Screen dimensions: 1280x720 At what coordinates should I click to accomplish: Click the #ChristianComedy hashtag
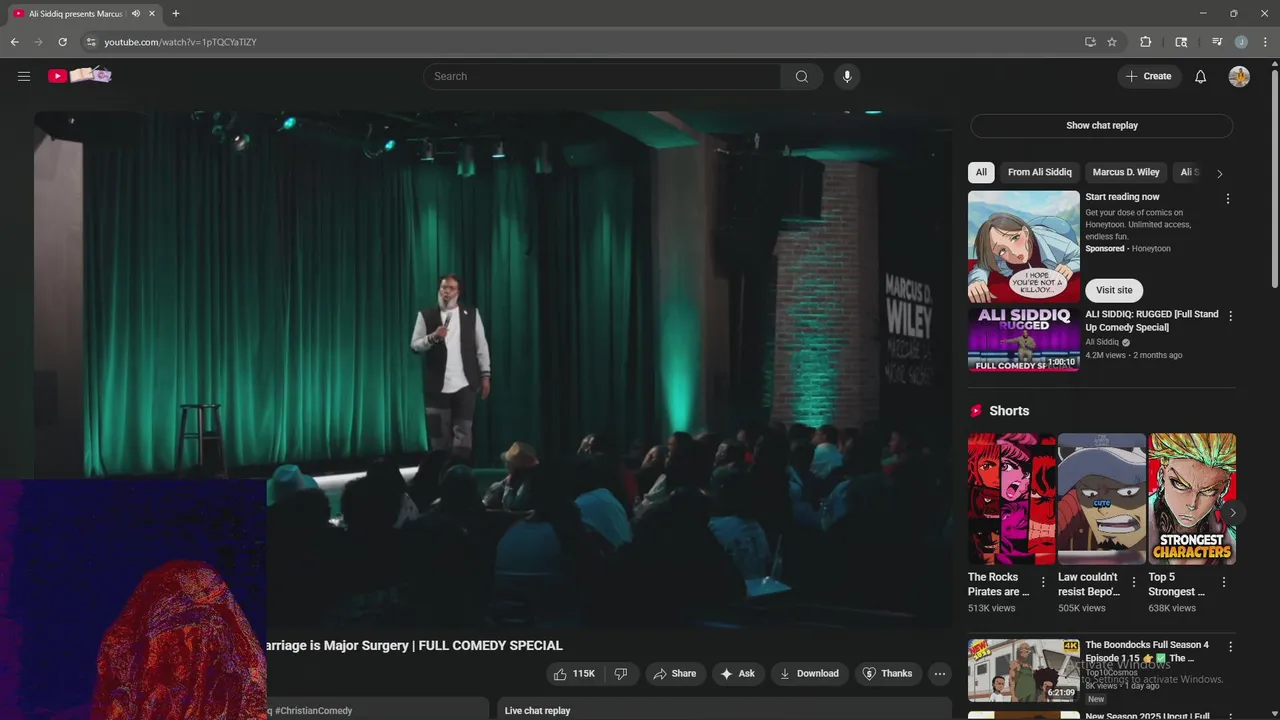coord(313,711)
